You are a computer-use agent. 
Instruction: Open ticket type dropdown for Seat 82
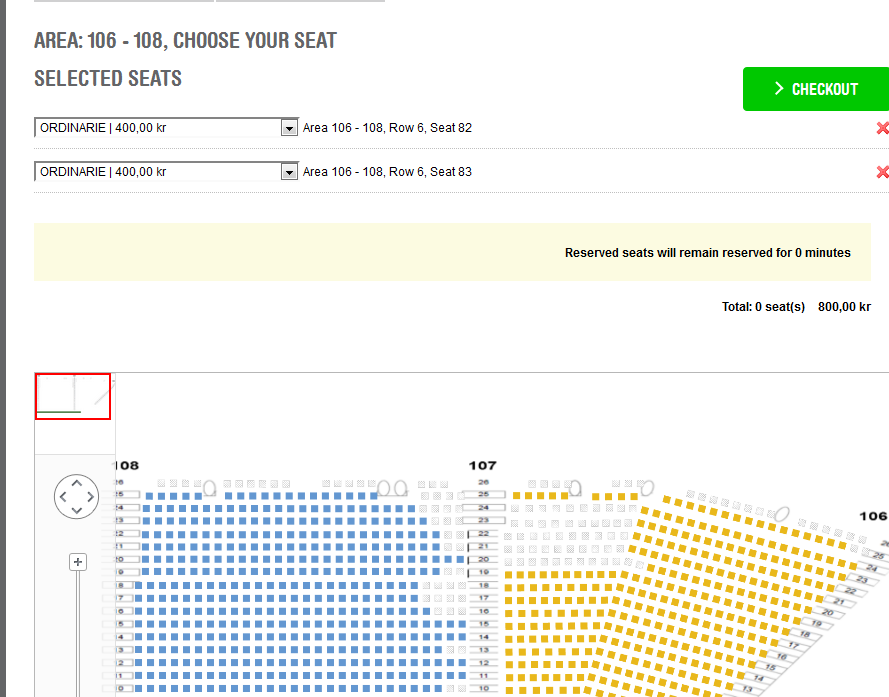[166, 128]
